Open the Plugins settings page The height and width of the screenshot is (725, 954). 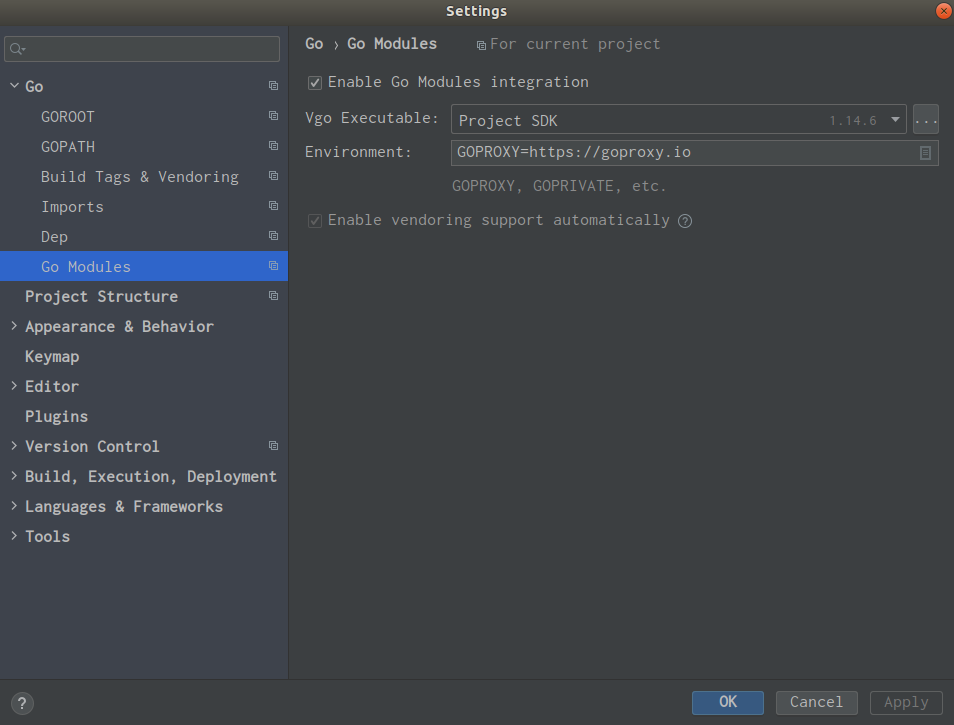(56, 416)
